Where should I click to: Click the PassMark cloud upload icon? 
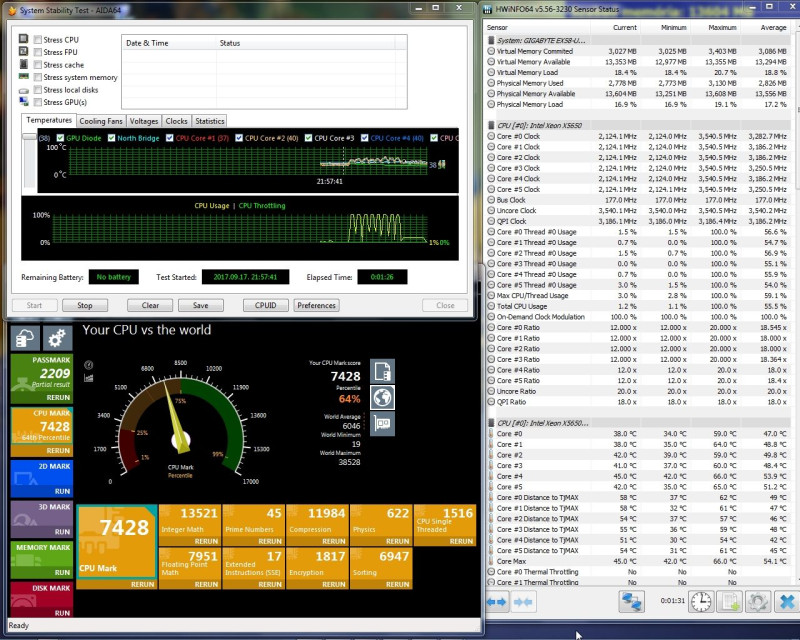[25, 338]
